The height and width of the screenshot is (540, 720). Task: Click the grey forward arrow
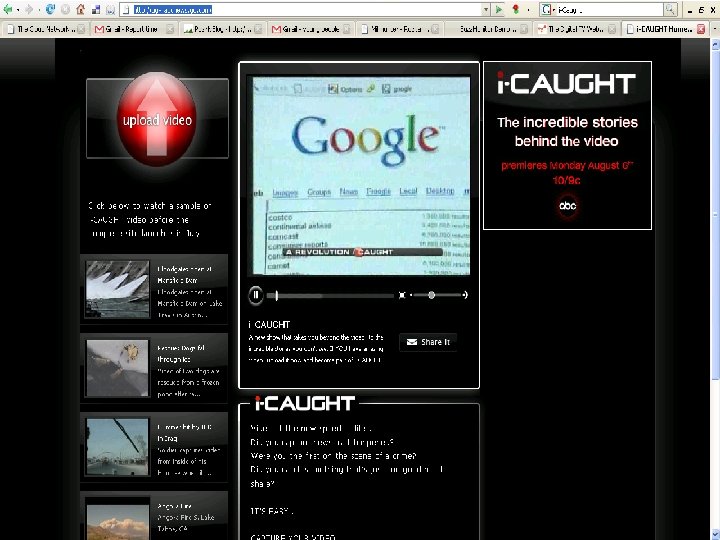(x=29, y=9)
